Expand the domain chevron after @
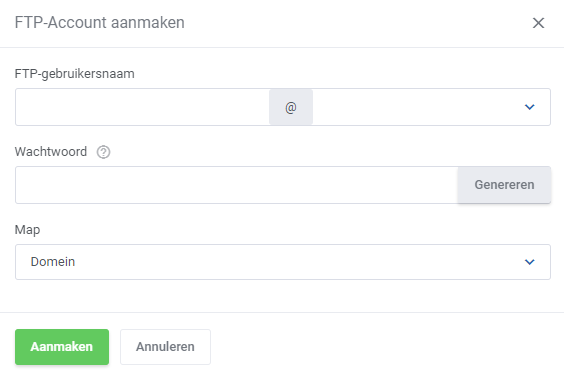Viewport: 564px width, 379px height. pos(529,107)
